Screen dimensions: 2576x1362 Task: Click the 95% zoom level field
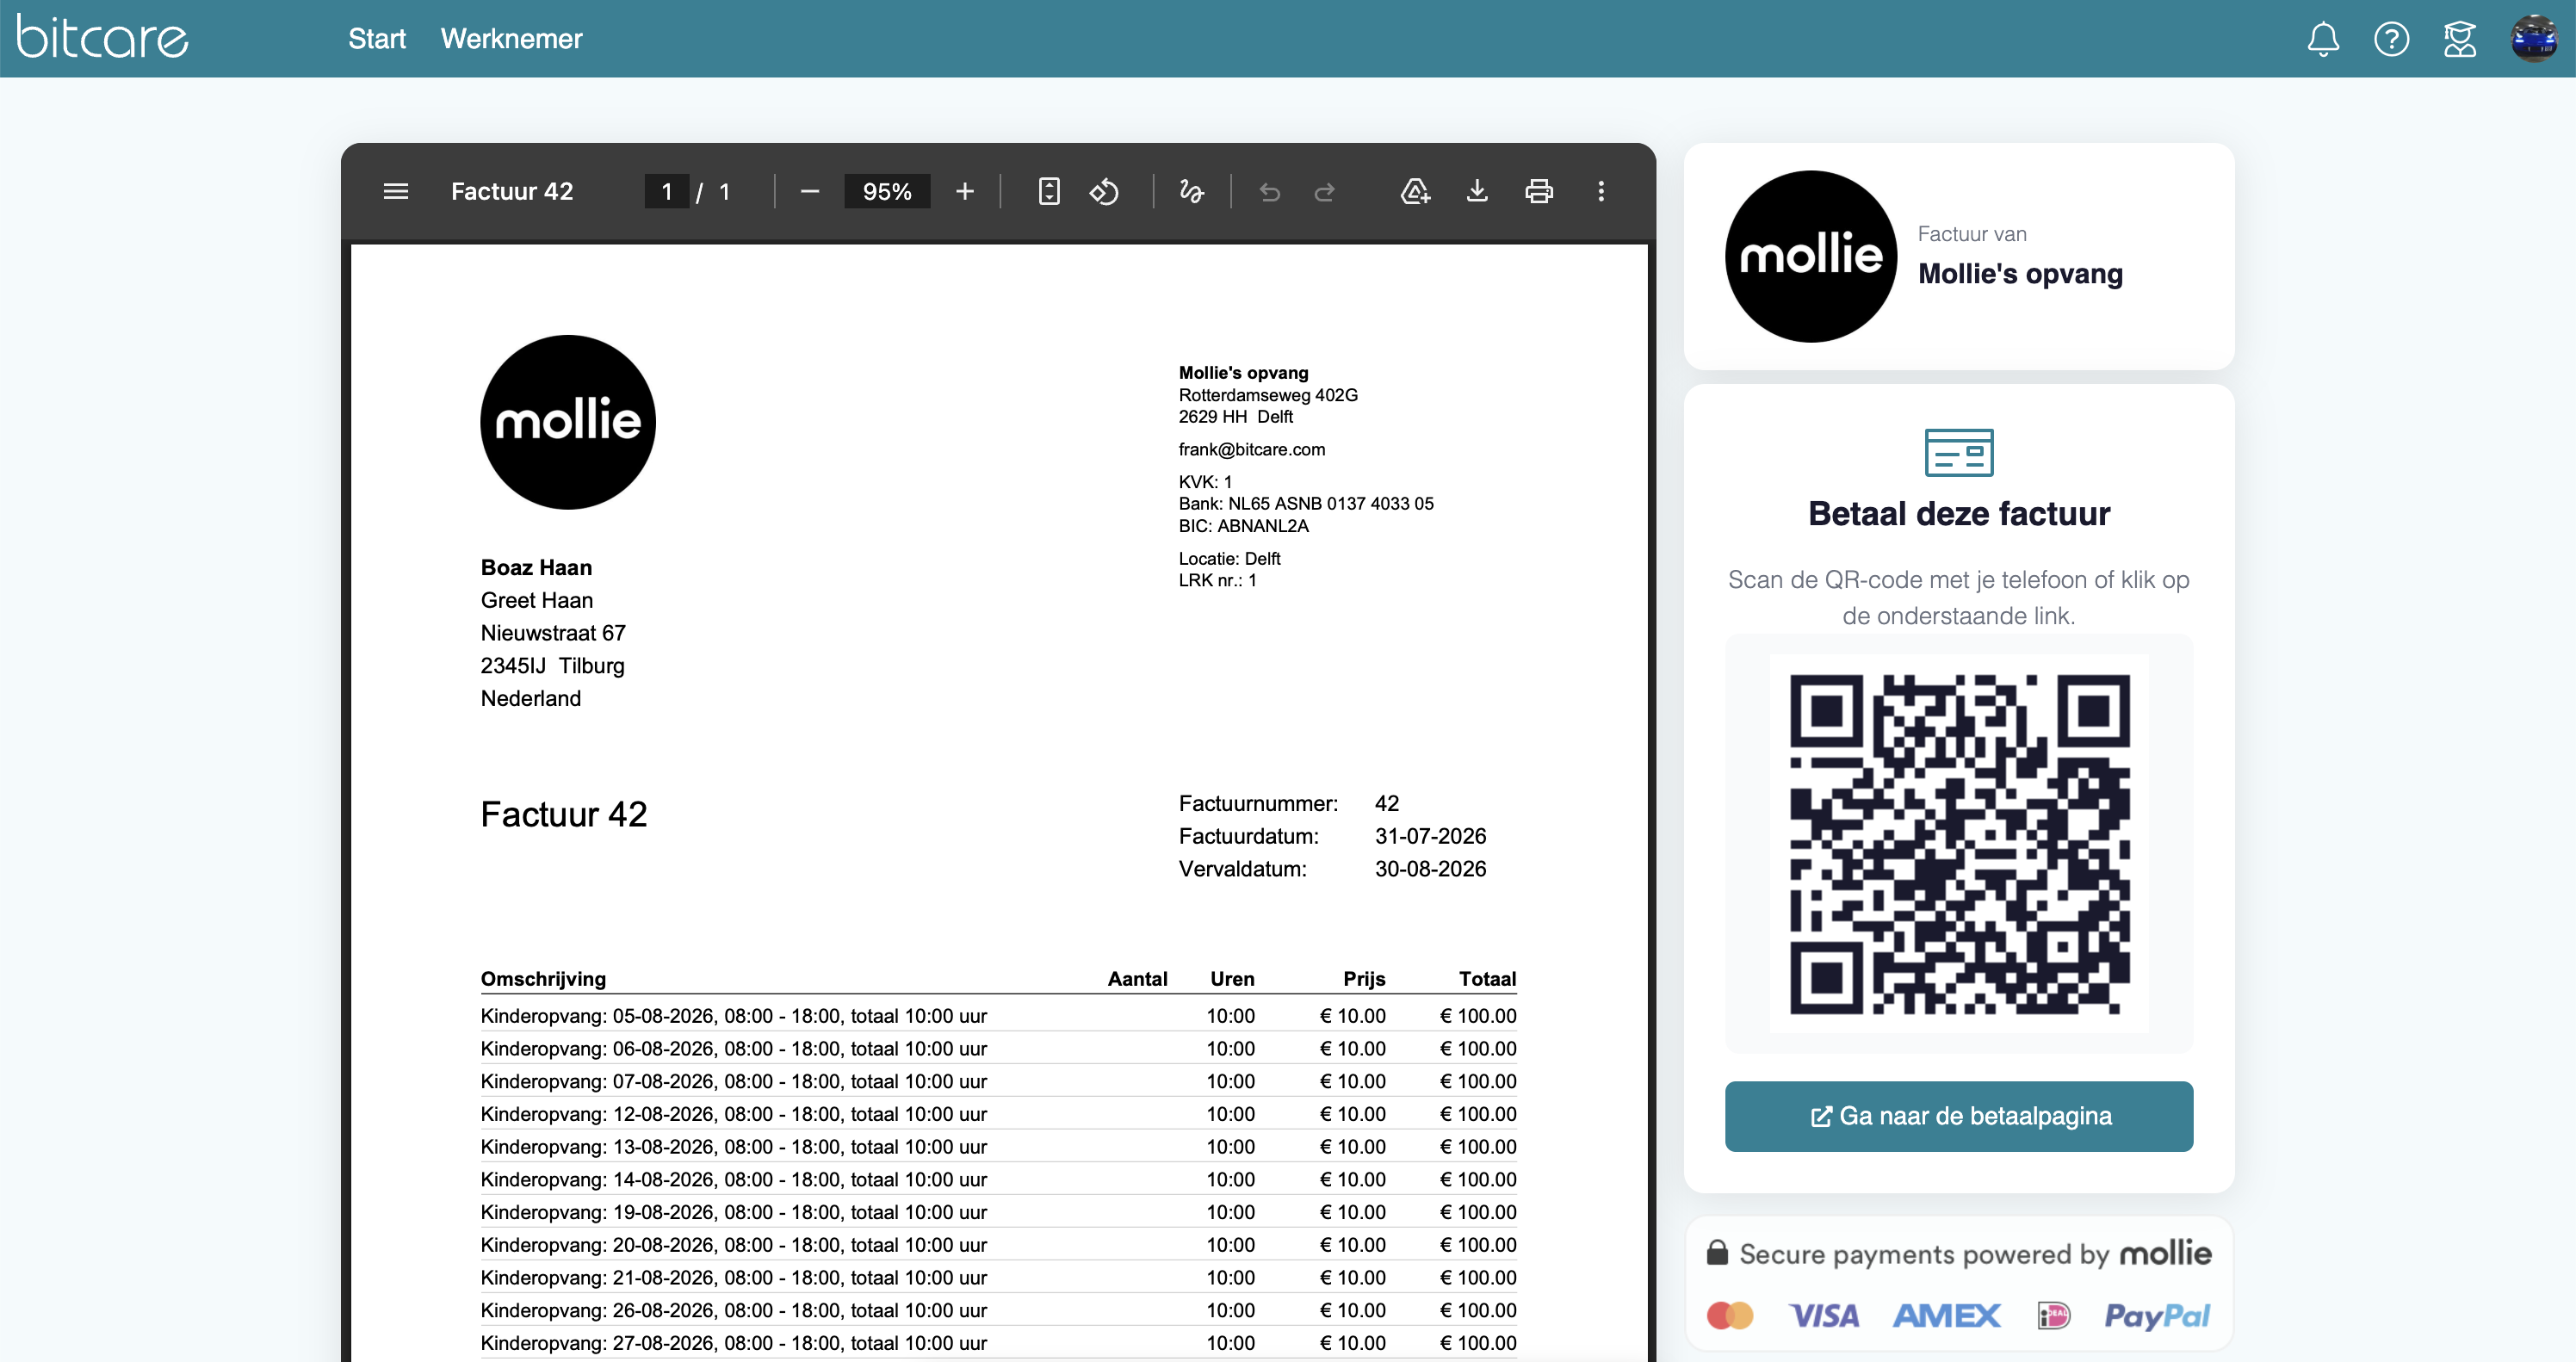click(x=887, y=191)
